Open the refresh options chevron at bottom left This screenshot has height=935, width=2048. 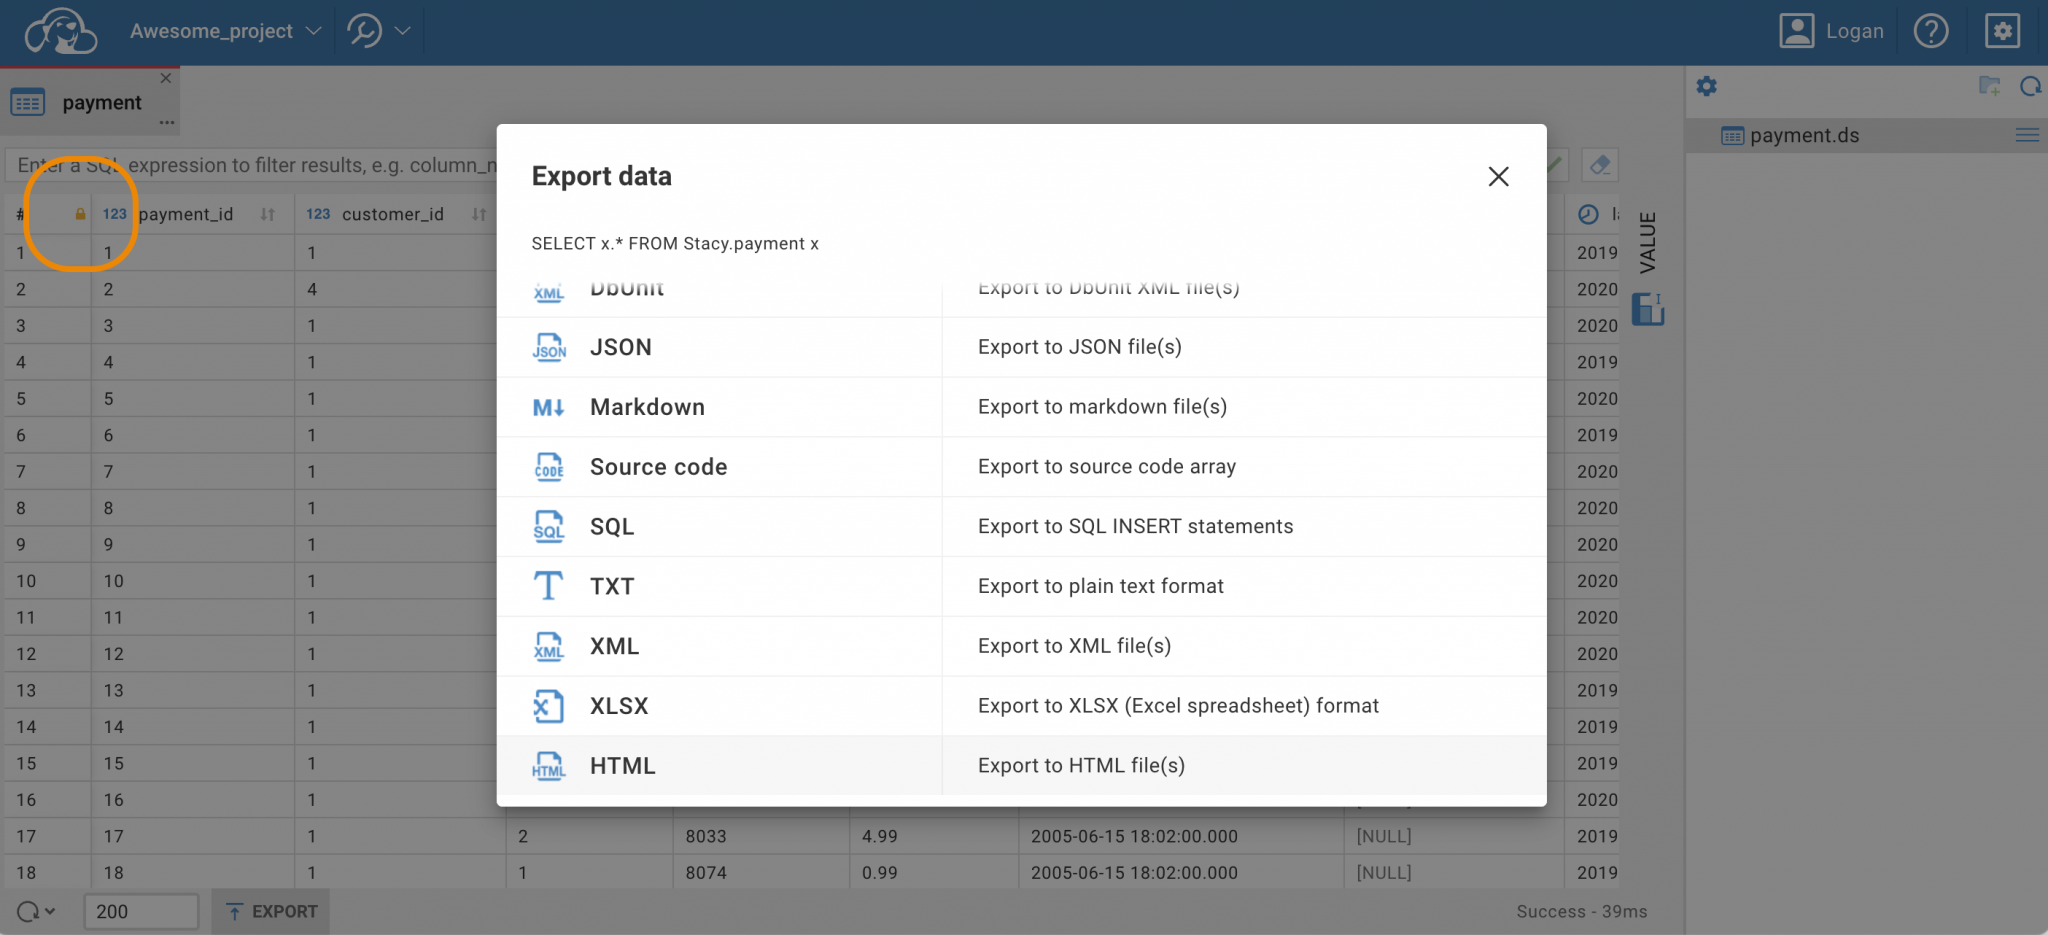[x=48, y=911]
